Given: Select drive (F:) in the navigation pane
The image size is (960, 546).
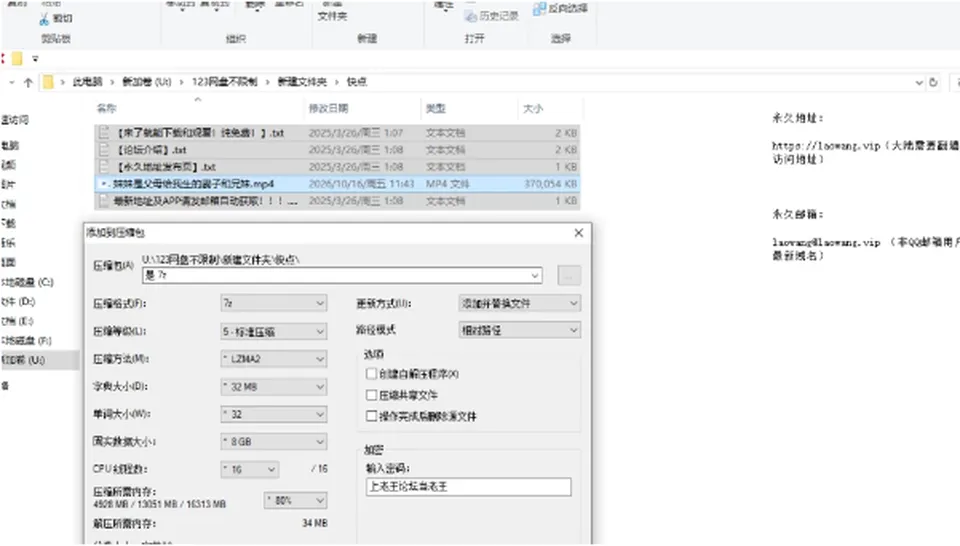Looking at the screenshot, I should tap(26, 340).
